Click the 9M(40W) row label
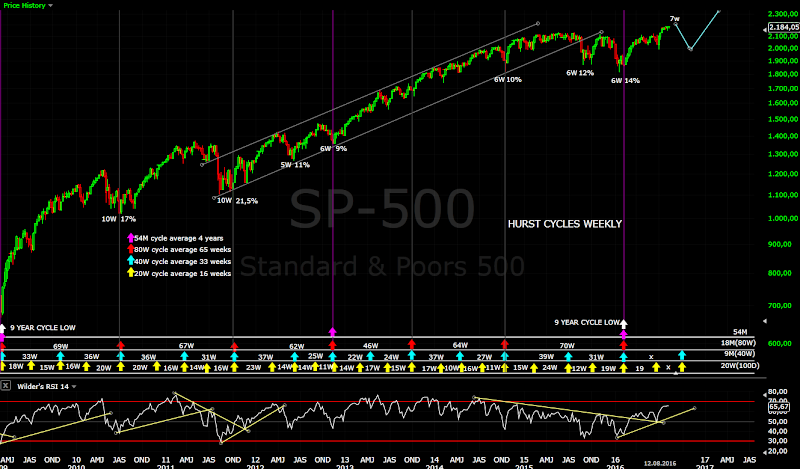800x469 pixels. 739,354
